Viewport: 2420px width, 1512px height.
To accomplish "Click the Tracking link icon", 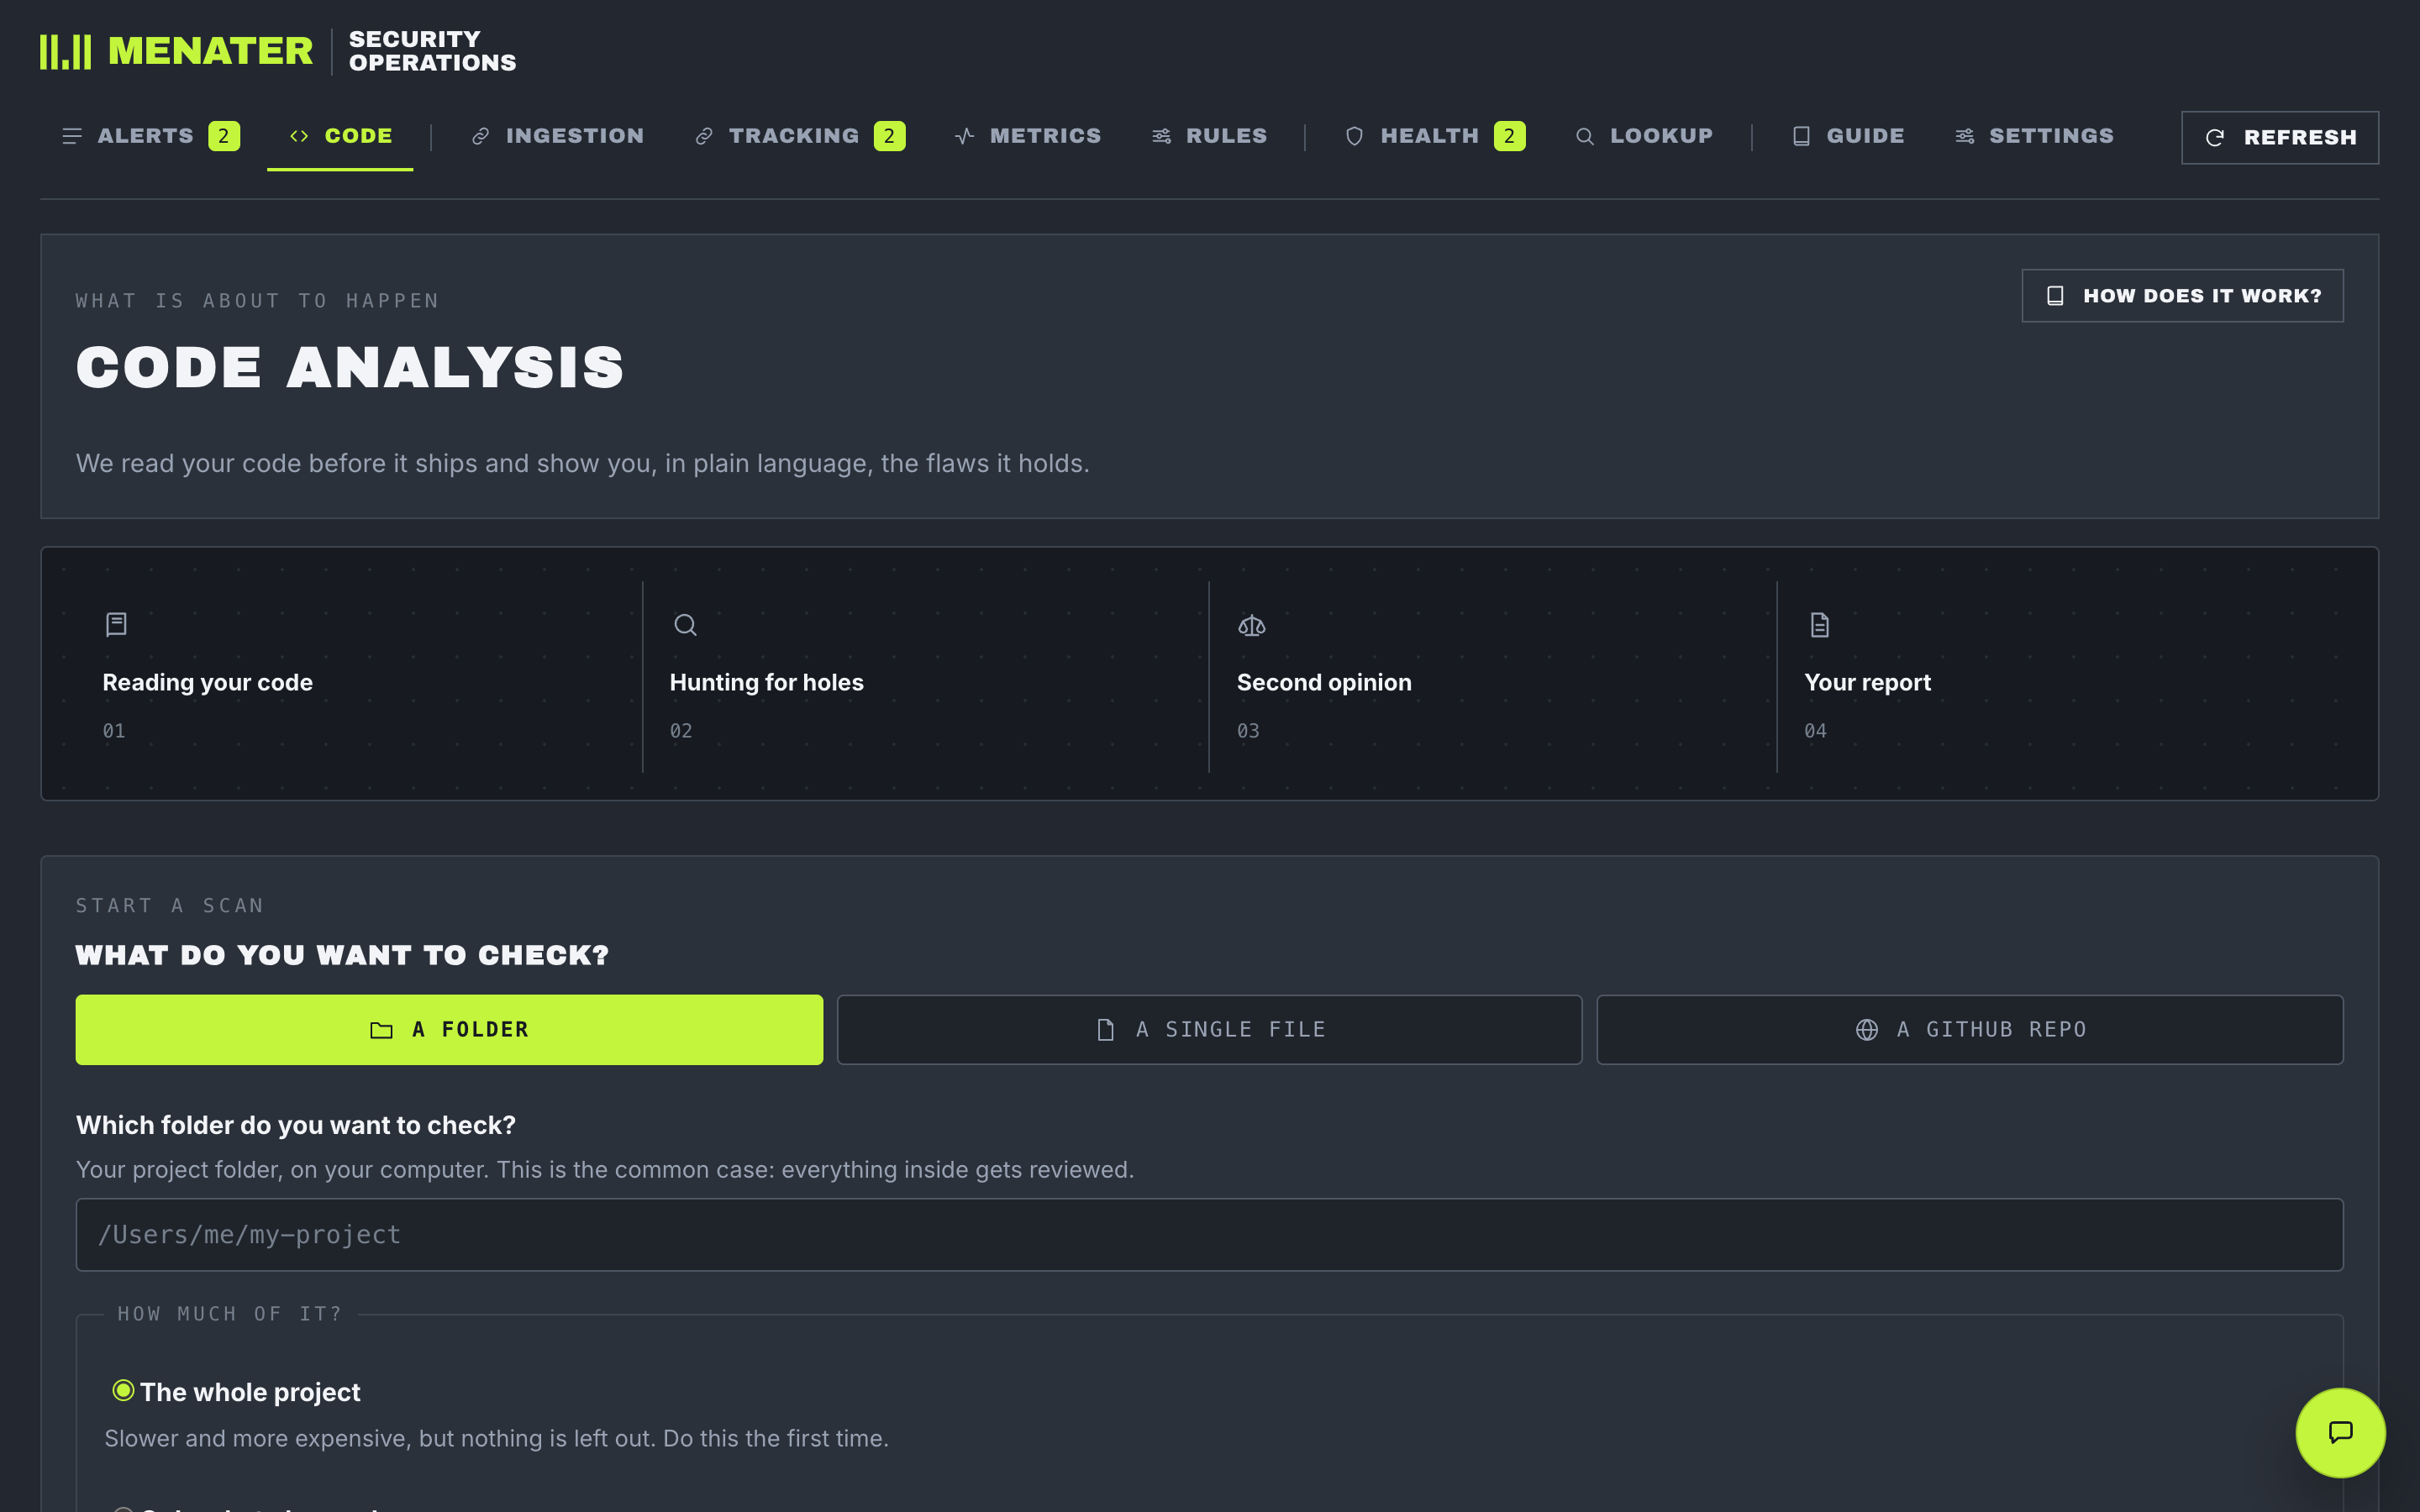I will tap(704, 136).
